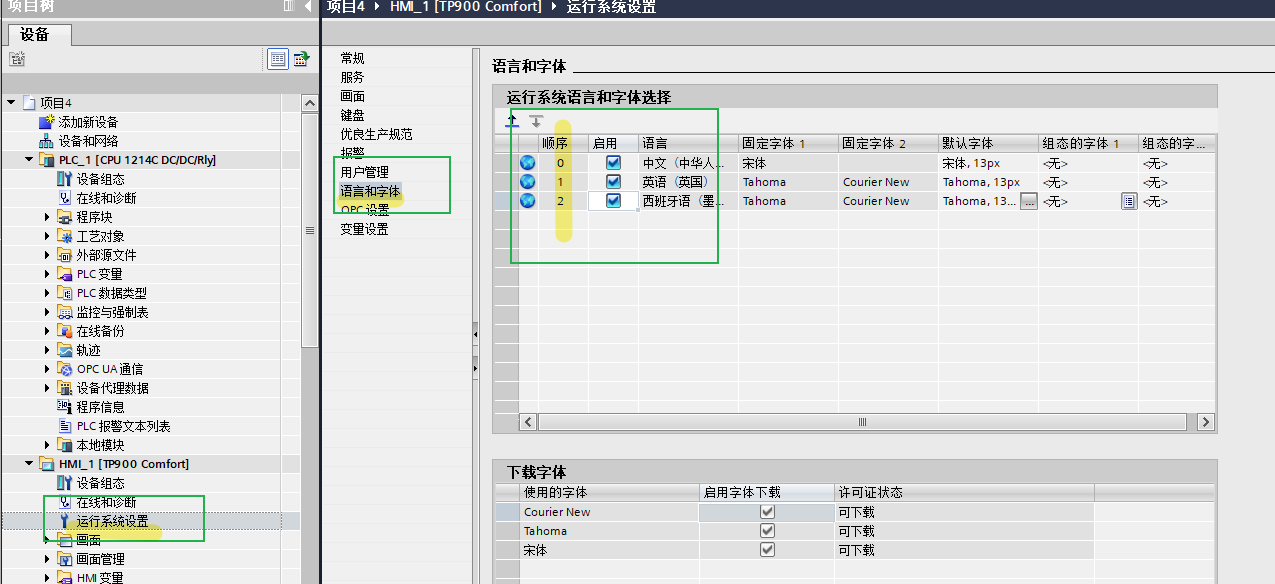Expand the 程序块 node
This screenshot has height=584, width=1275.
pyautogui.click(x=47, y=217)
